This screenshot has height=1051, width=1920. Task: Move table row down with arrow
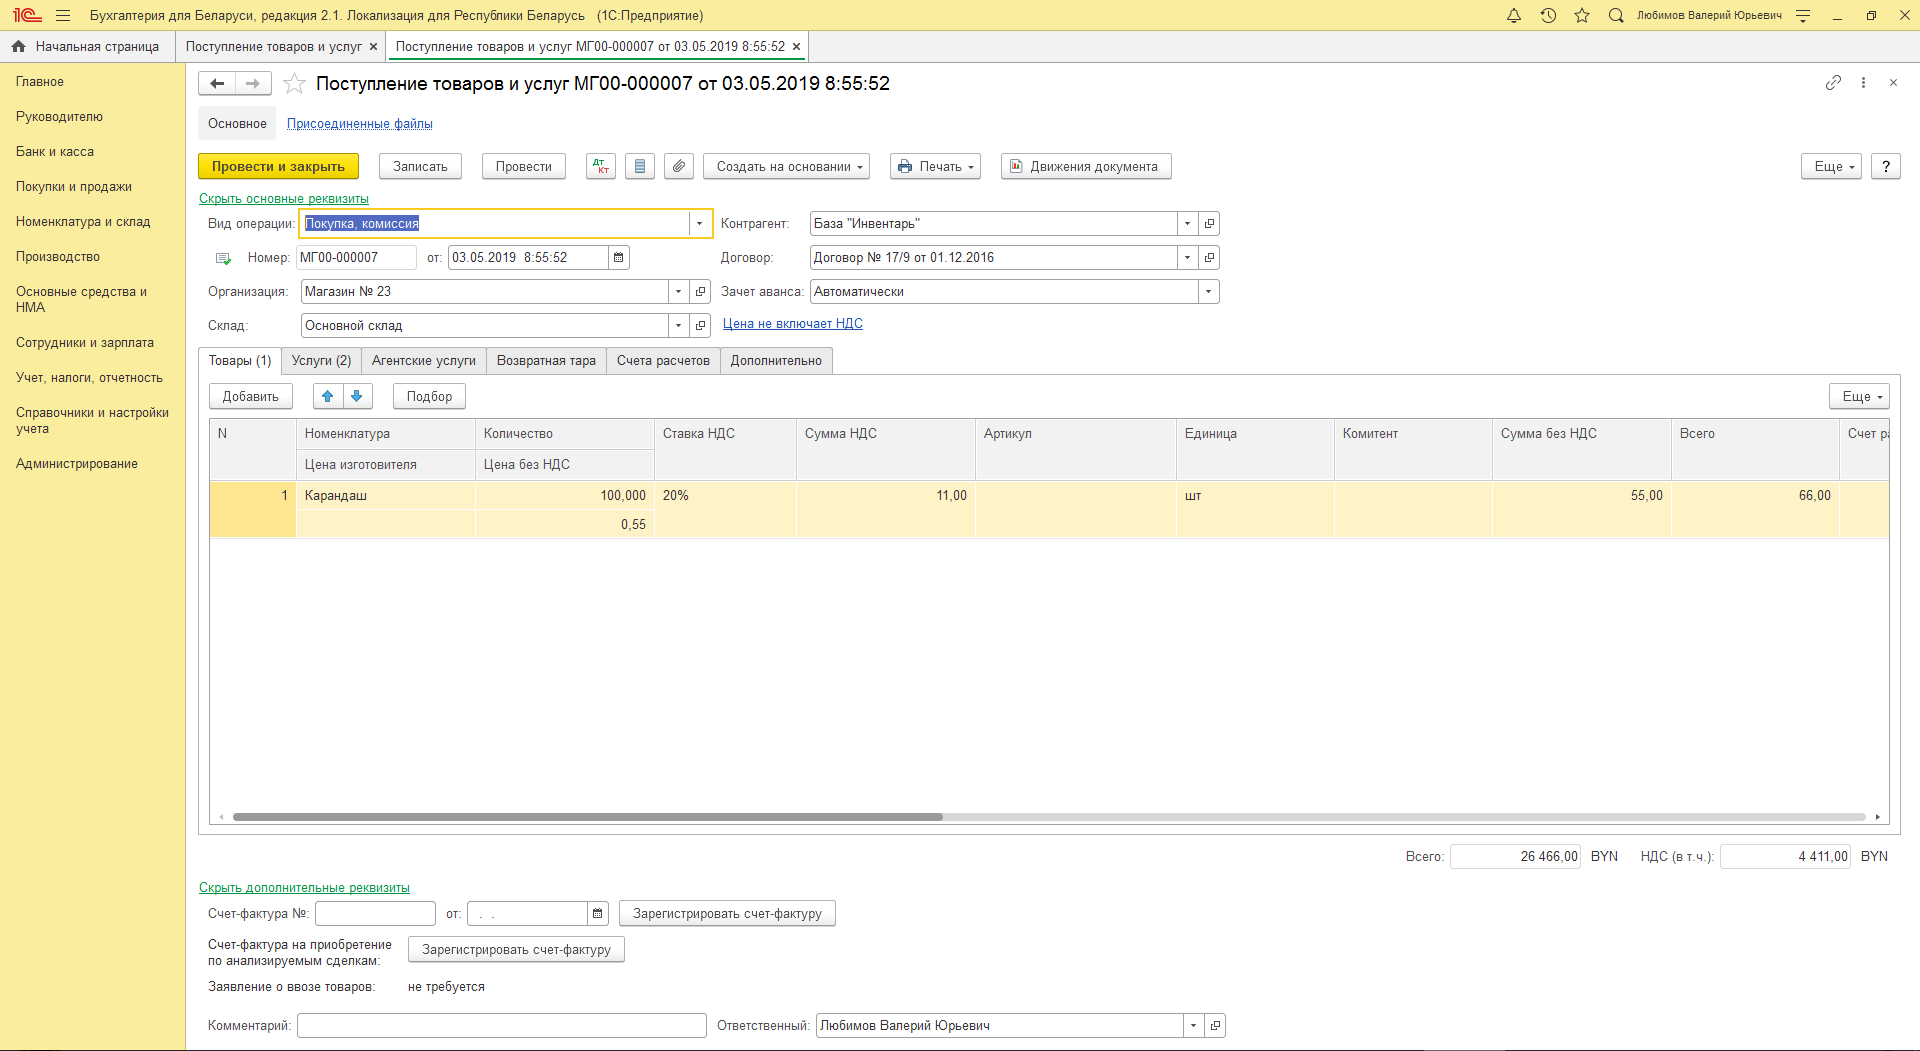click(x=357, y=396)
